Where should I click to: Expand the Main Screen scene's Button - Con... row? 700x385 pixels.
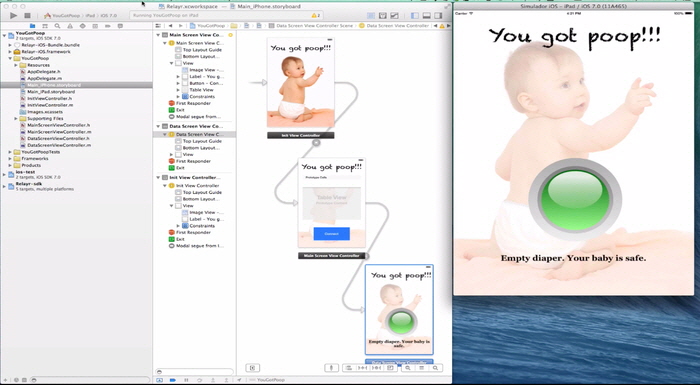click(178, 84)
